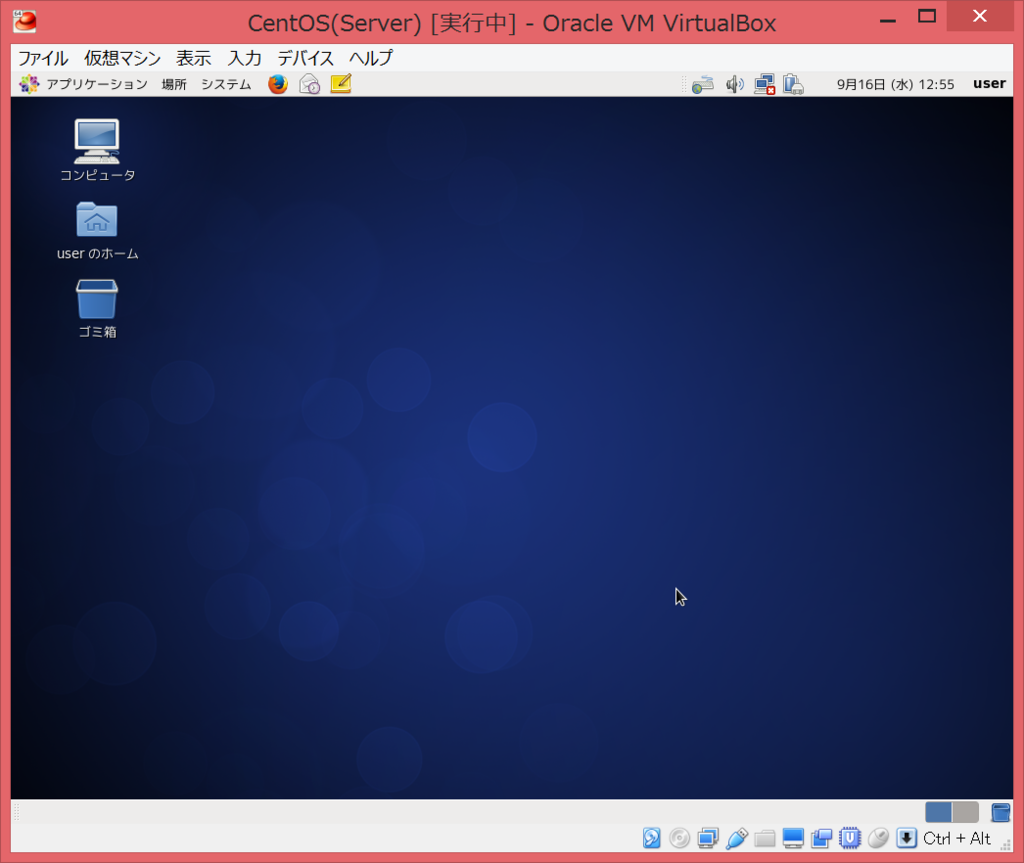1024x863 pixels.
Task: Click the network adapters status icon
Action: [x=708, y=838]
